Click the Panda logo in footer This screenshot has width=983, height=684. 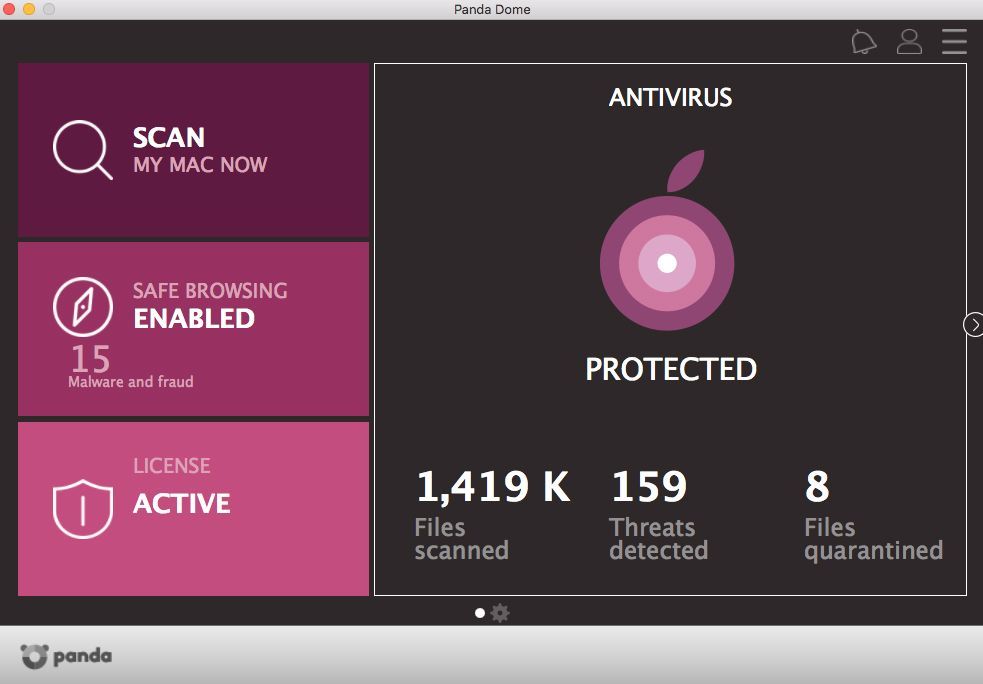[66, 656]
